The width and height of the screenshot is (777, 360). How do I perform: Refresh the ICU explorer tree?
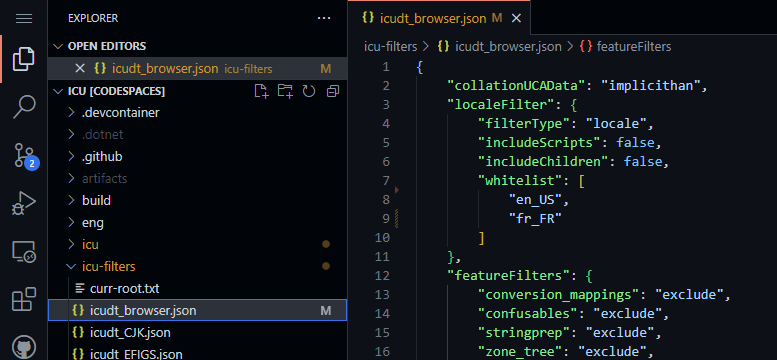tap(309, 91)
